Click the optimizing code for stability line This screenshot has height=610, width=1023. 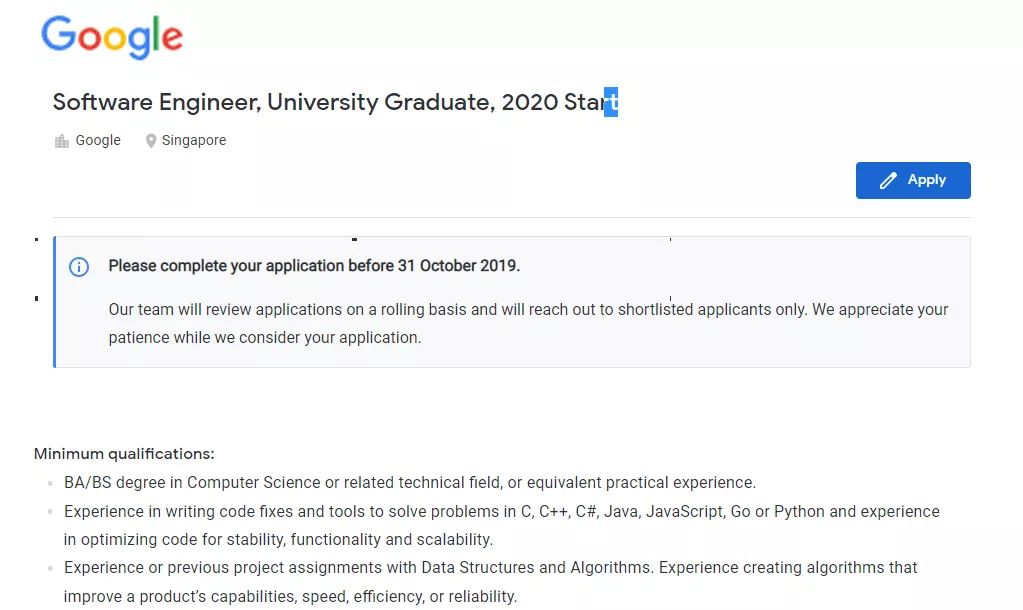pos(279,540)
